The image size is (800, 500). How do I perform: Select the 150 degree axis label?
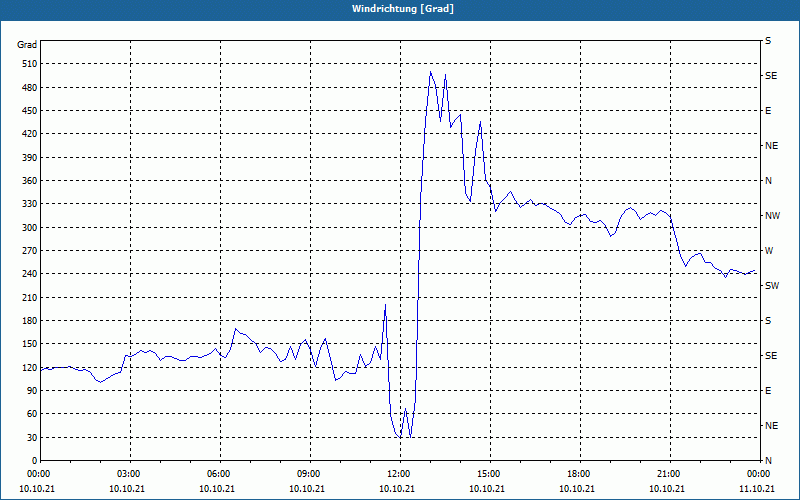click(x=30, y=343)
